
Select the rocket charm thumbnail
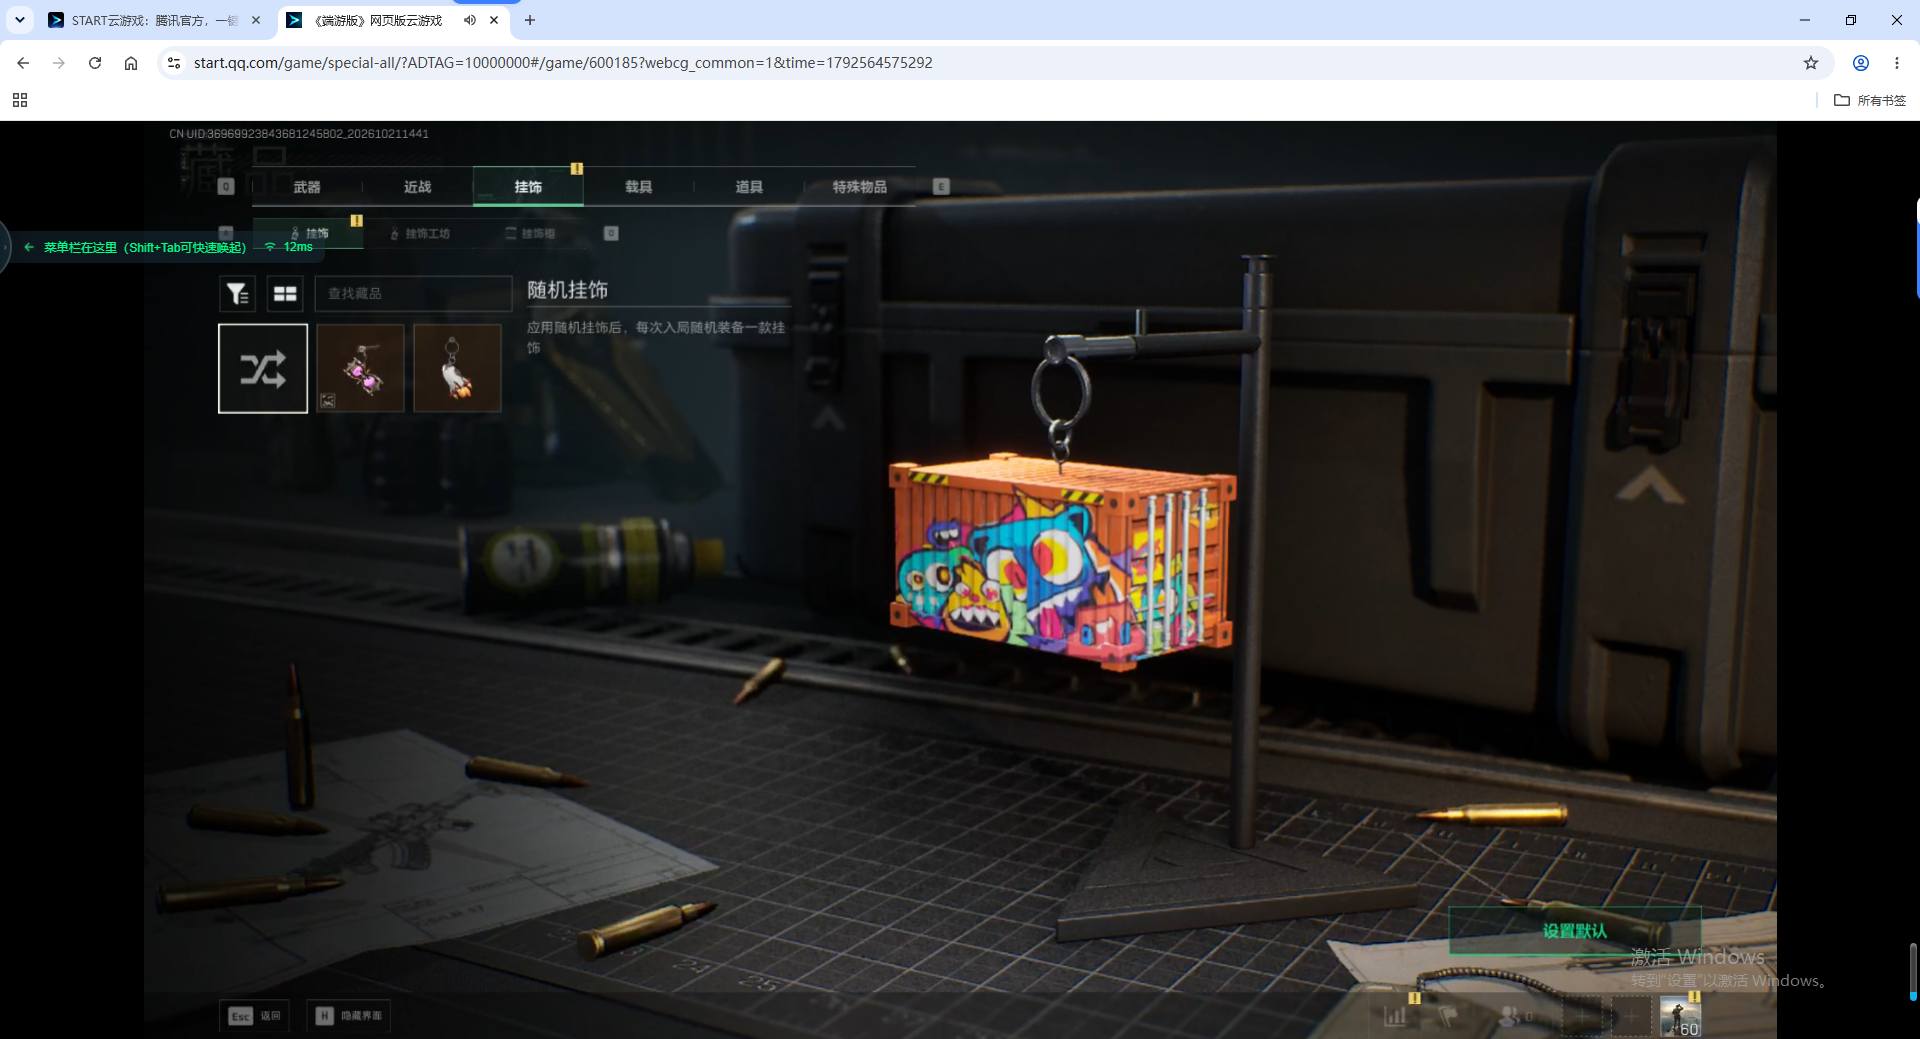pos(457,368)
